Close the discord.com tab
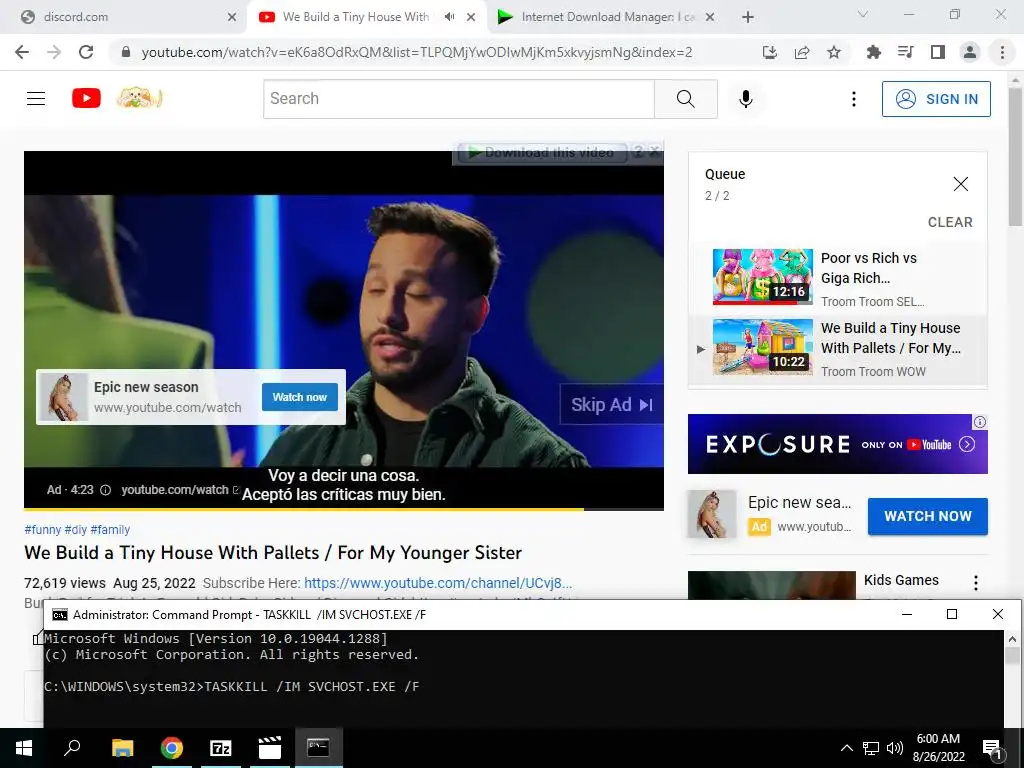 tap(232, 17)
